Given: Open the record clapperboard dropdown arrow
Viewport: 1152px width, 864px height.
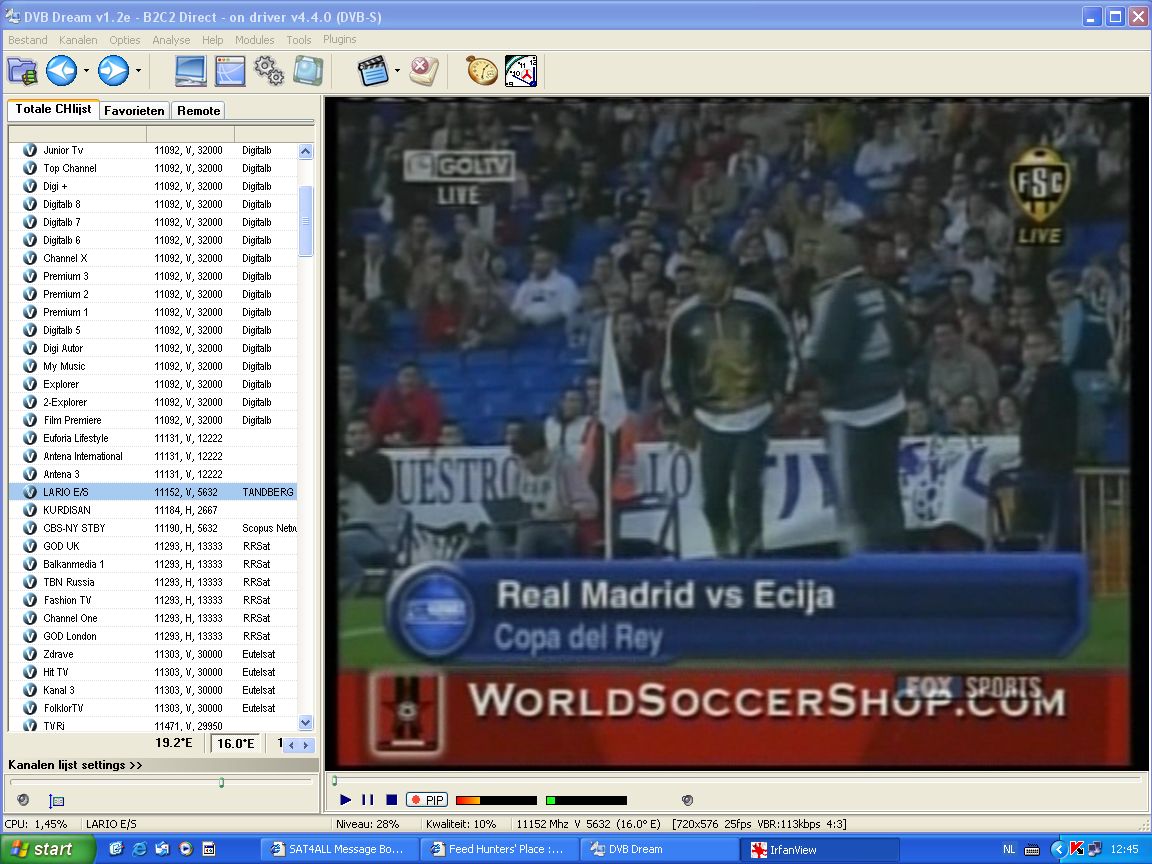Looking at the screenshot, I should tap(397, 71).
